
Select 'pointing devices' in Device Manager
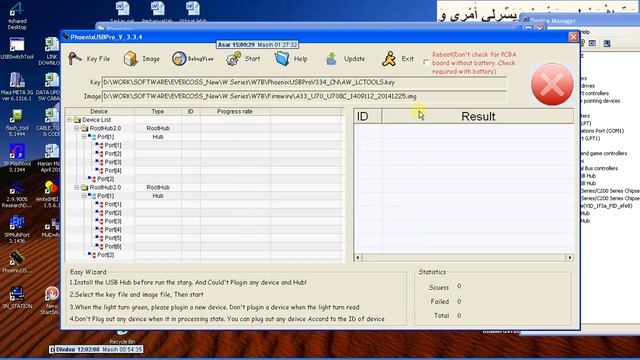tap(600, 101)
